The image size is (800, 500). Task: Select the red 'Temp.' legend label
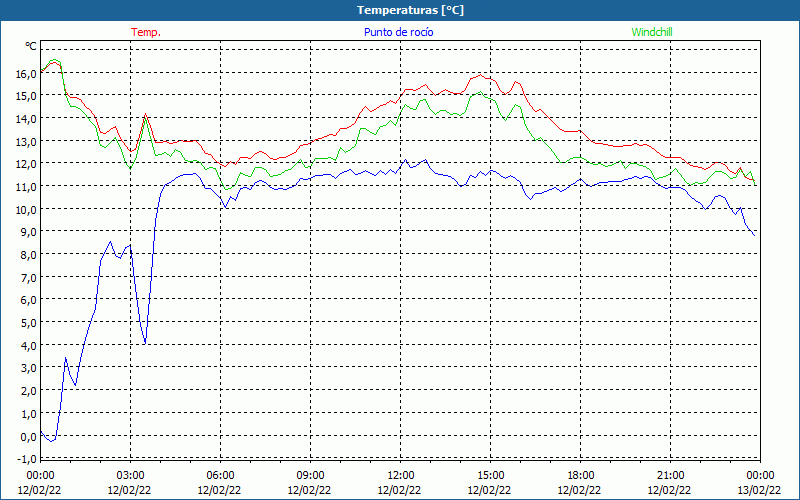click(146, 32)
